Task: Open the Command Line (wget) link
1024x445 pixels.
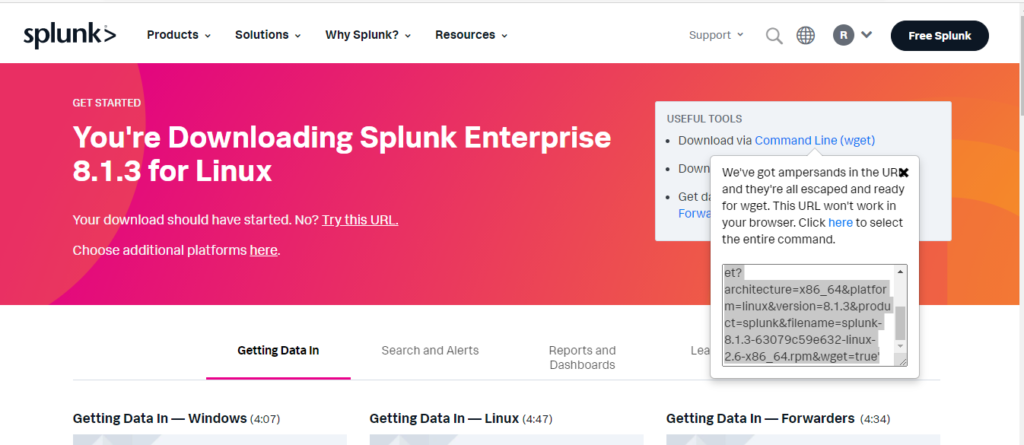Action: click(815, 140)
